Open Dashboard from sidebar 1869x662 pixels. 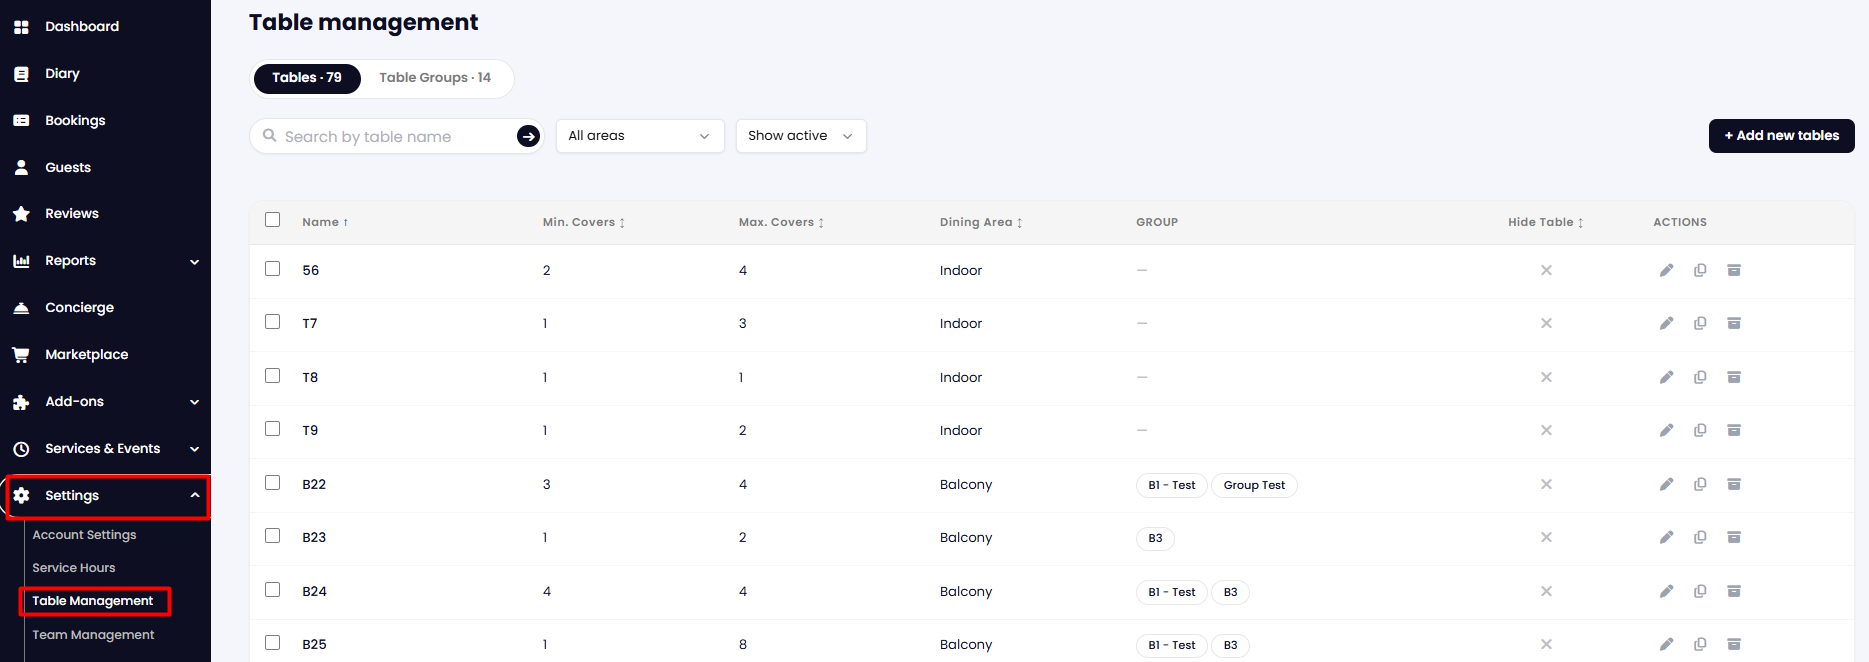click(x=82, y=26)
